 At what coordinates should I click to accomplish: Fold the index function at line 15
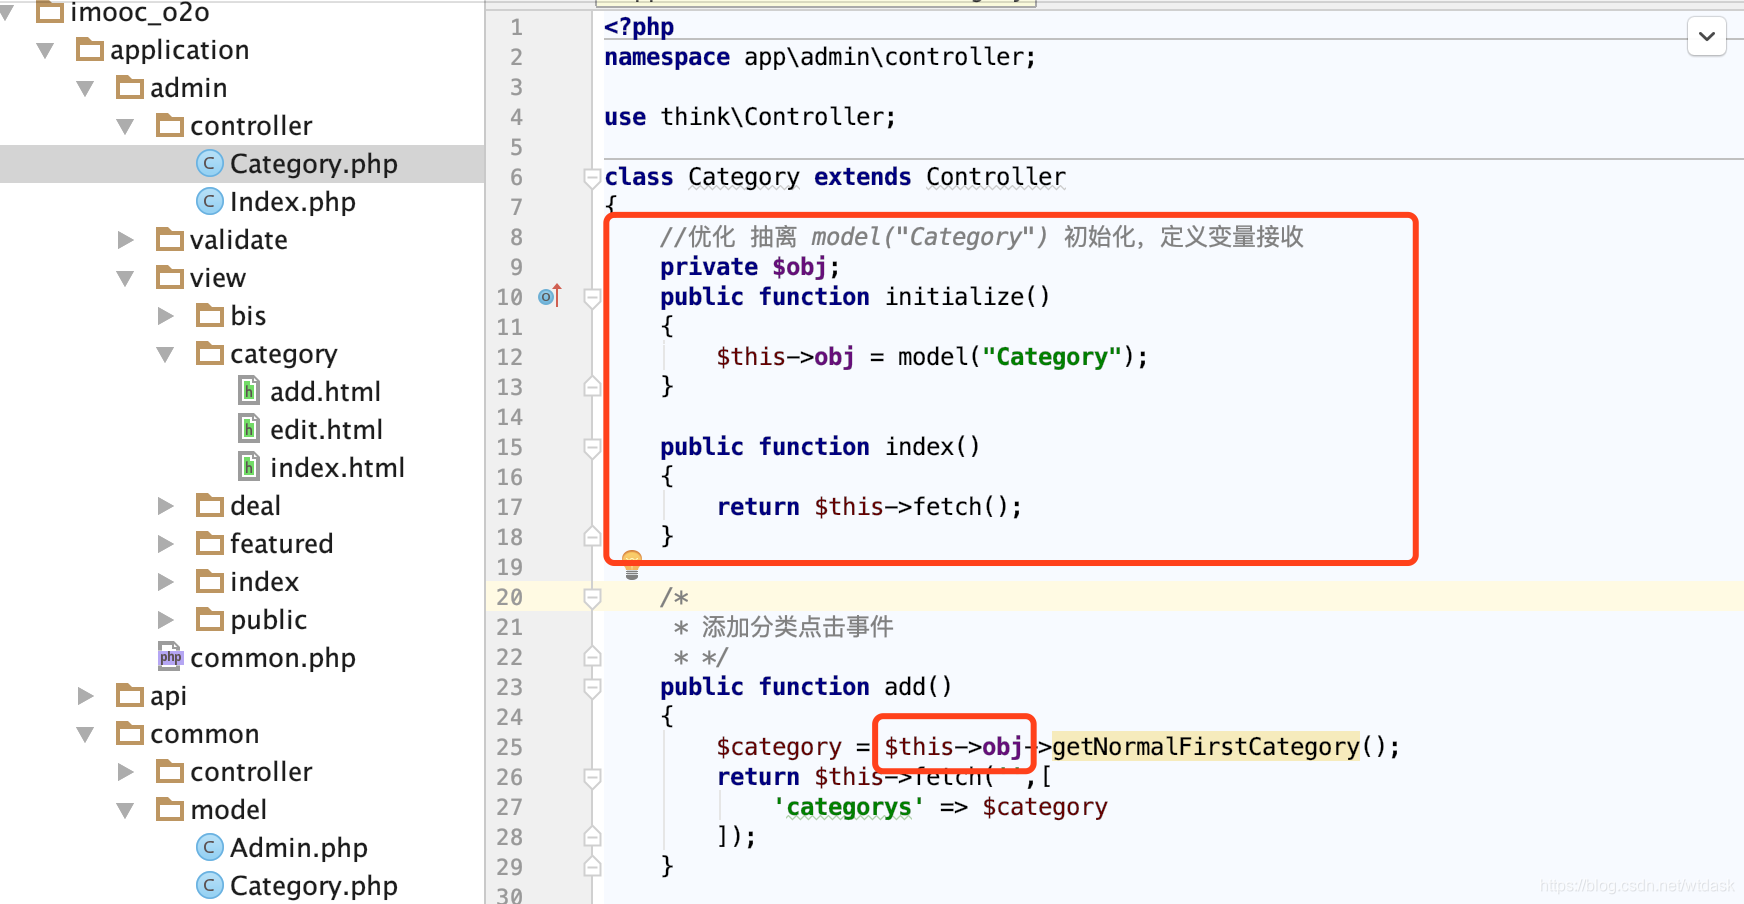[x=592, y=448]
